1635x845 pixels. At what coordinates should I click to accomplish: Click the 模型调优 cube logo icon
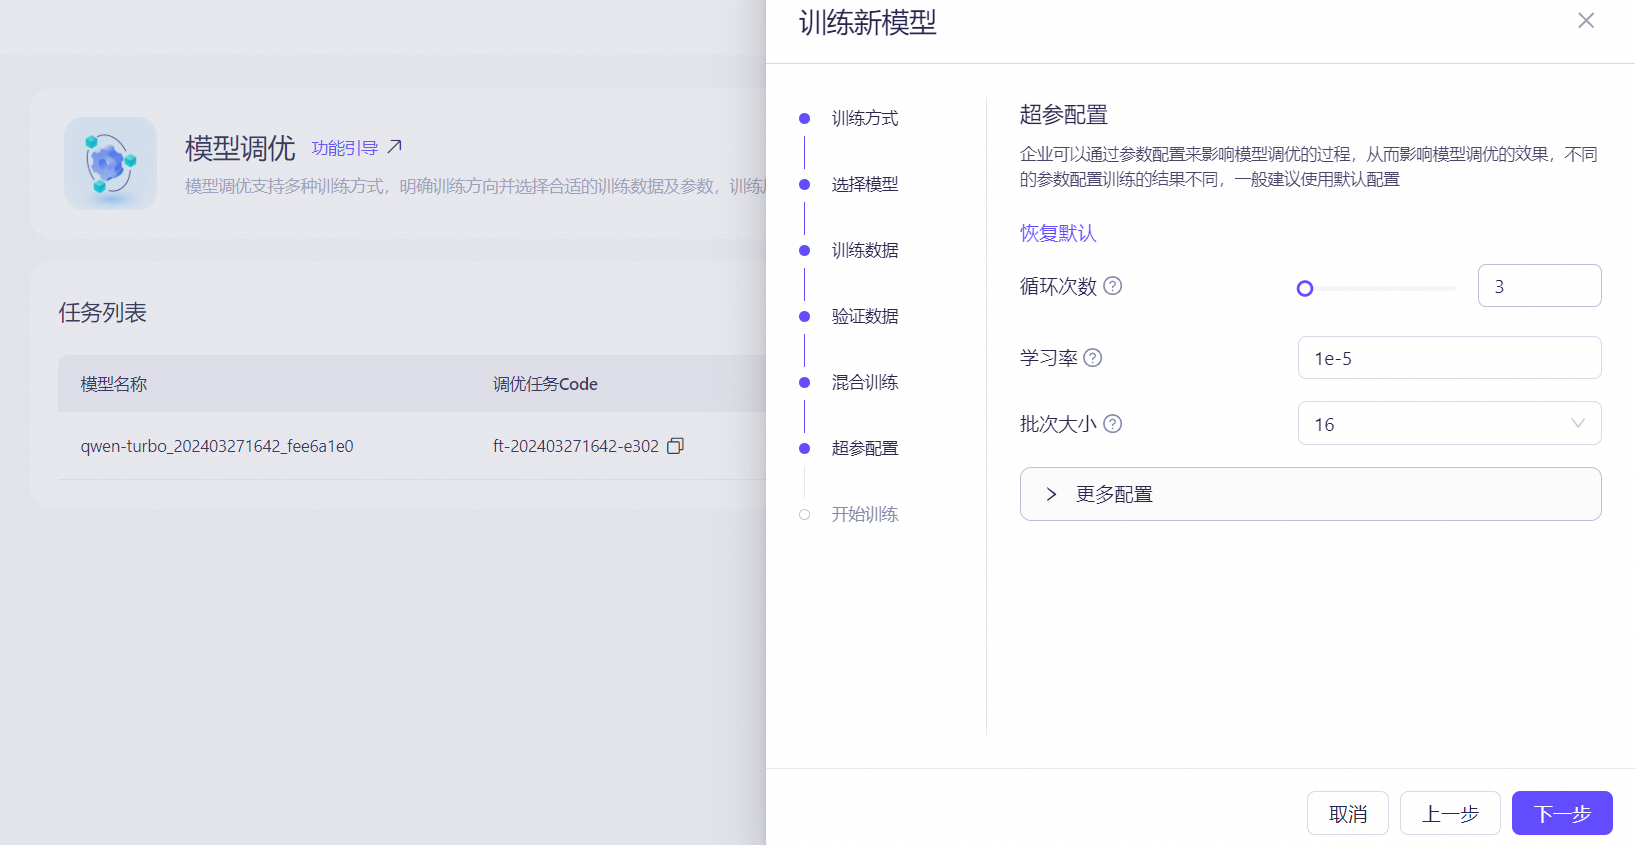click(x=110, y=163)
